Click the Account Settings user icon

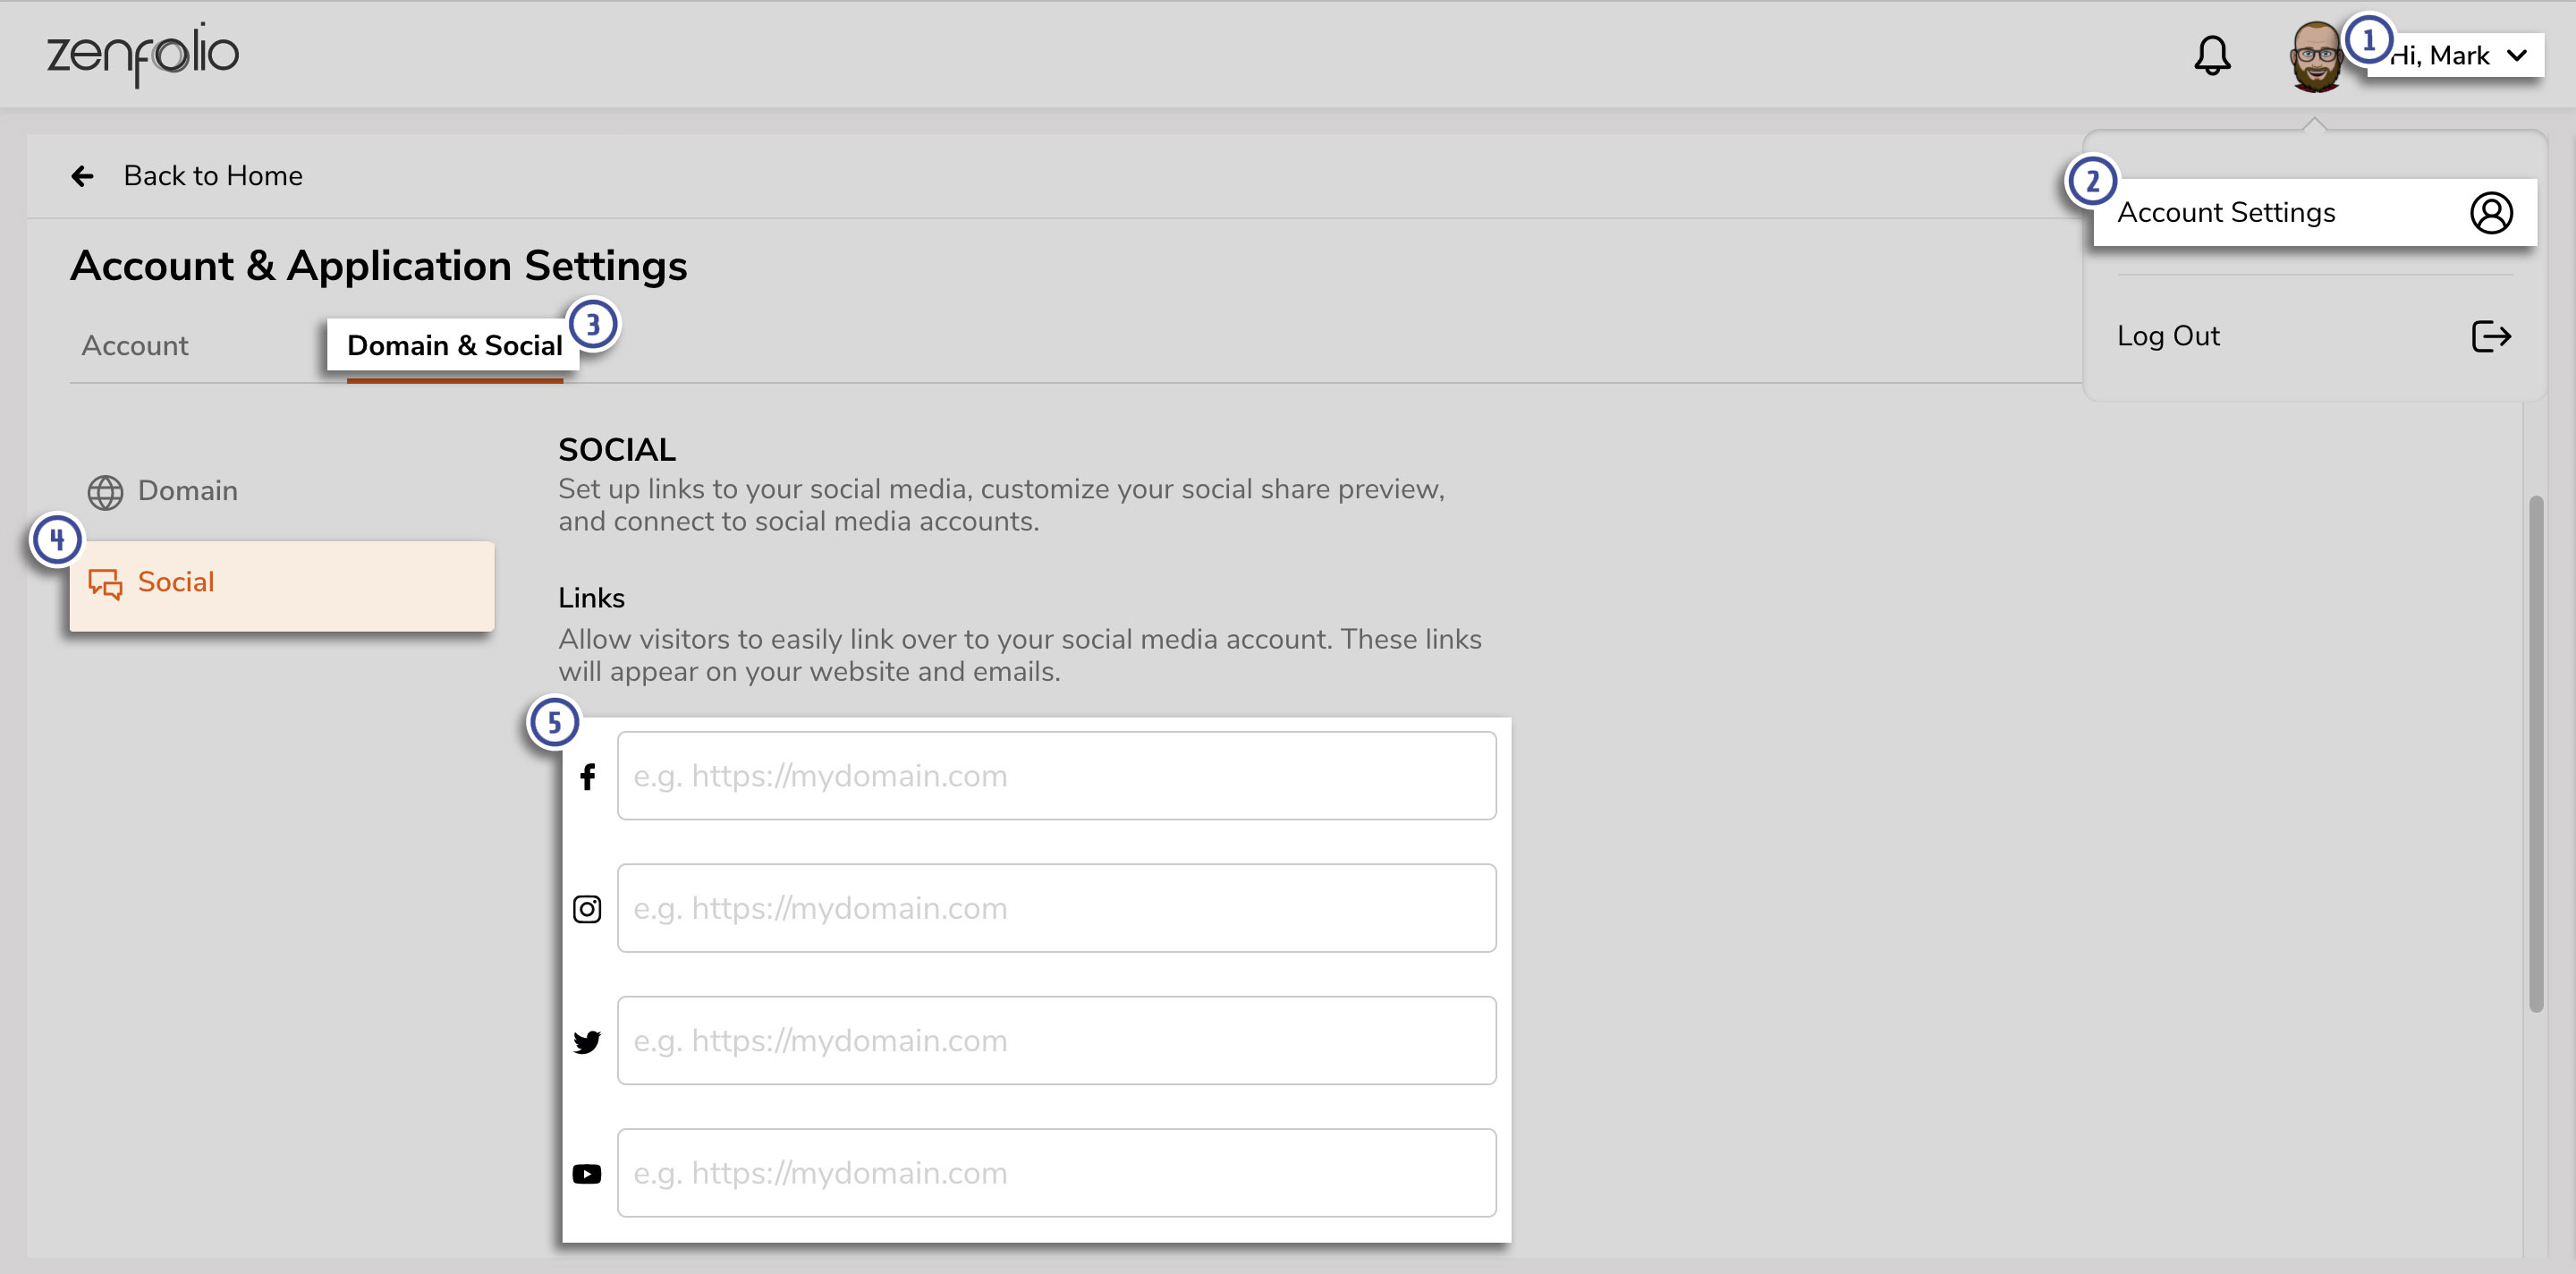[2491, 213]
